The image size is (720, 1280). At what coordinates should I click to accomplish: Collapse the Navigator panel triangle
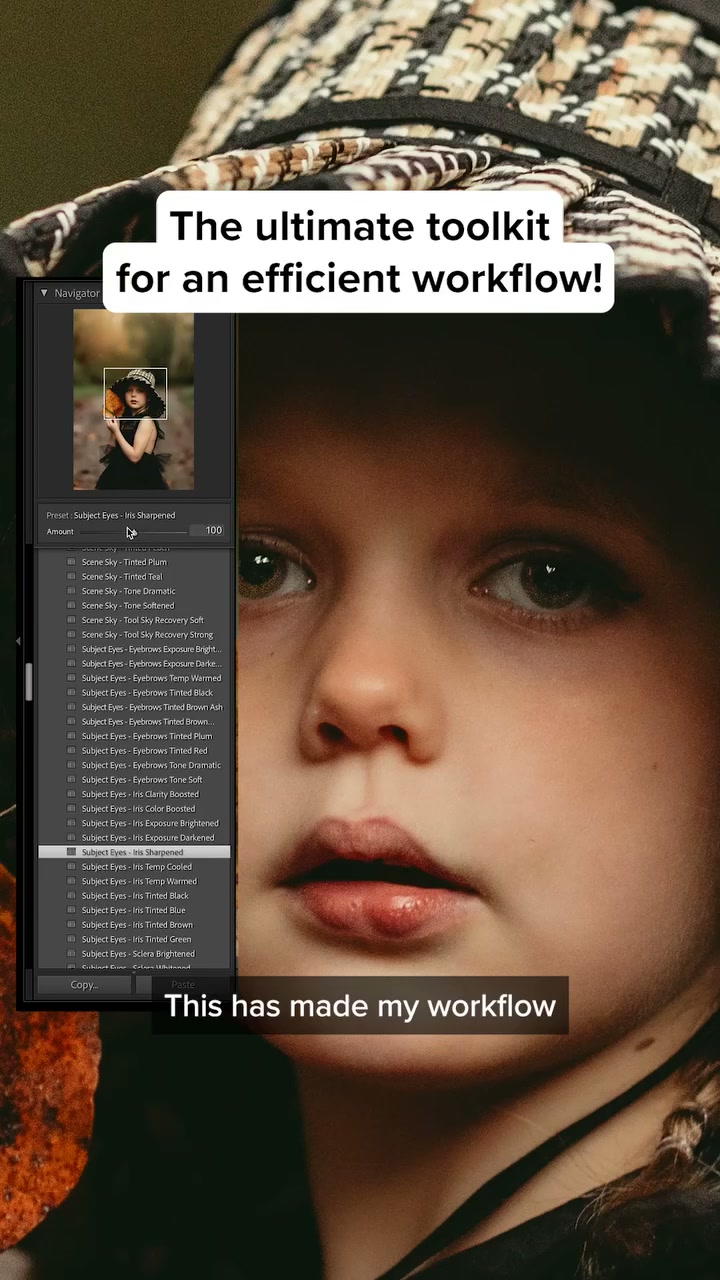tap(44, 293)
